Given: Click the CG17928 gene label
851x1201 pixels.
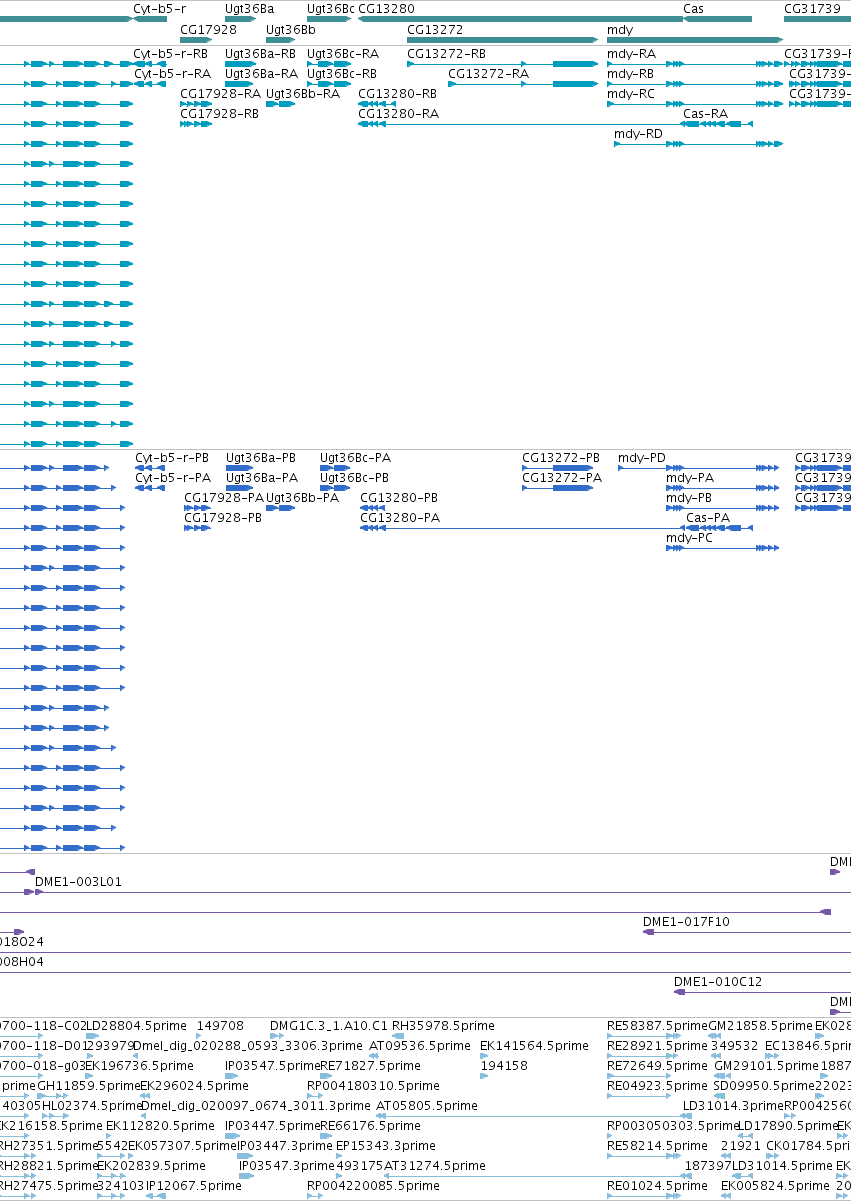Looking at the screenshot, I should (208, 29).
